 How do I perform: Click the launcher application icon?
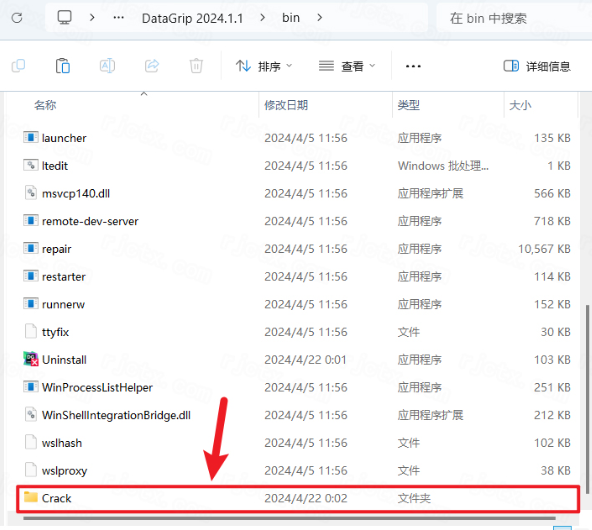(31, 137)
